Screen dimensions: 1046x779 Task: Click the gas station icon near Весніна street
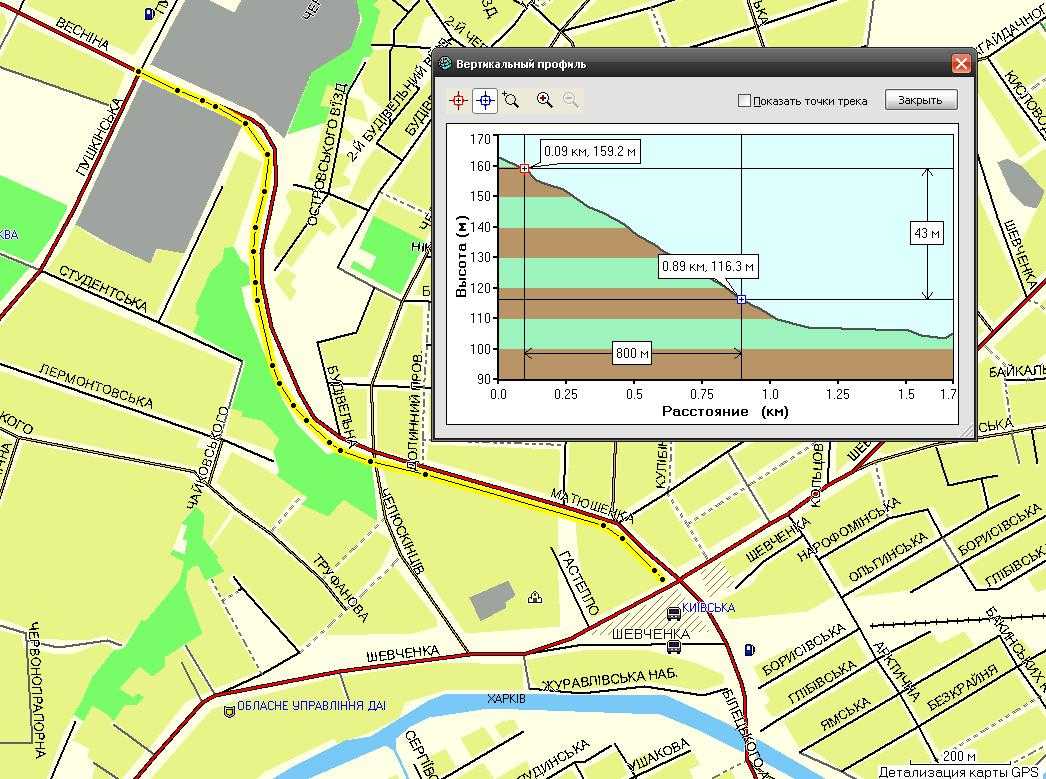(149, 13)
